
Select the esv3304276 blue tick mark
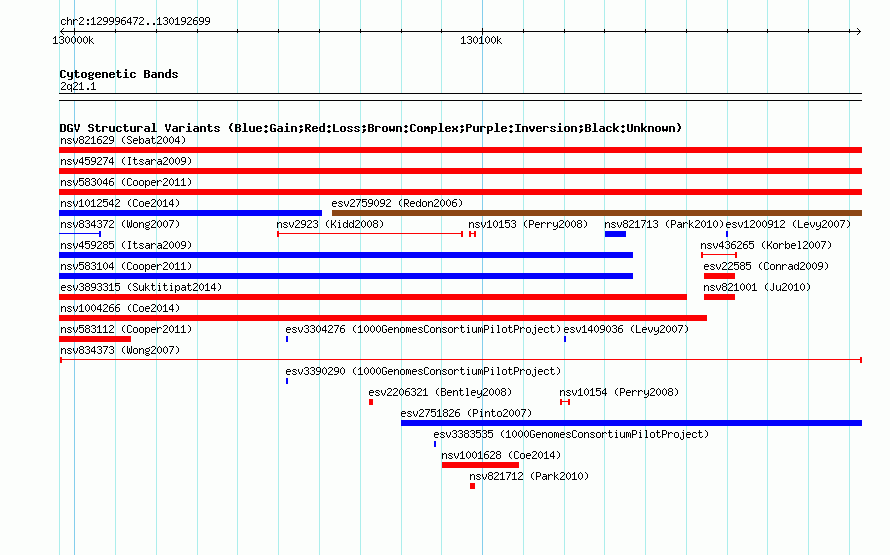(x=287, y=339)
